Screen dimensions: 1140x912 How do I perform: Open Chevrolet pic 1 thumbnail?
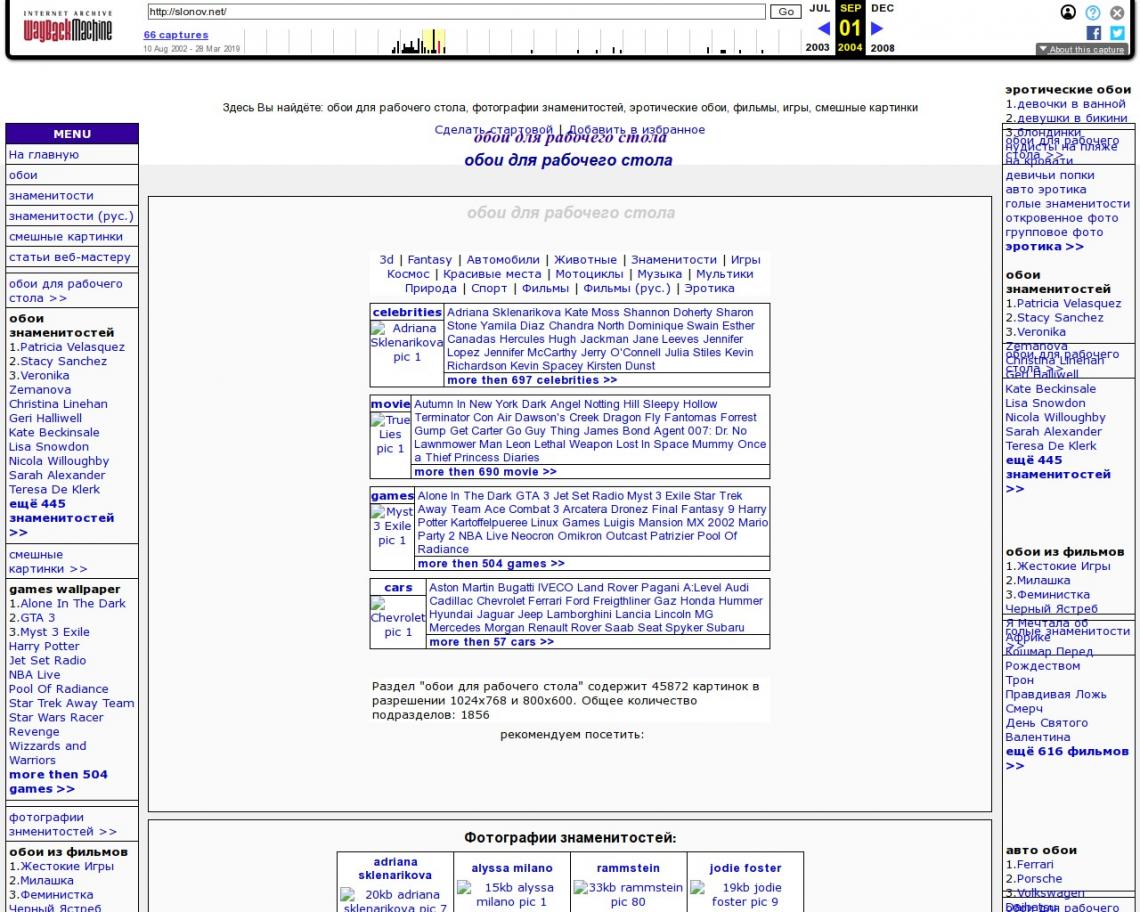coord(398,617)
